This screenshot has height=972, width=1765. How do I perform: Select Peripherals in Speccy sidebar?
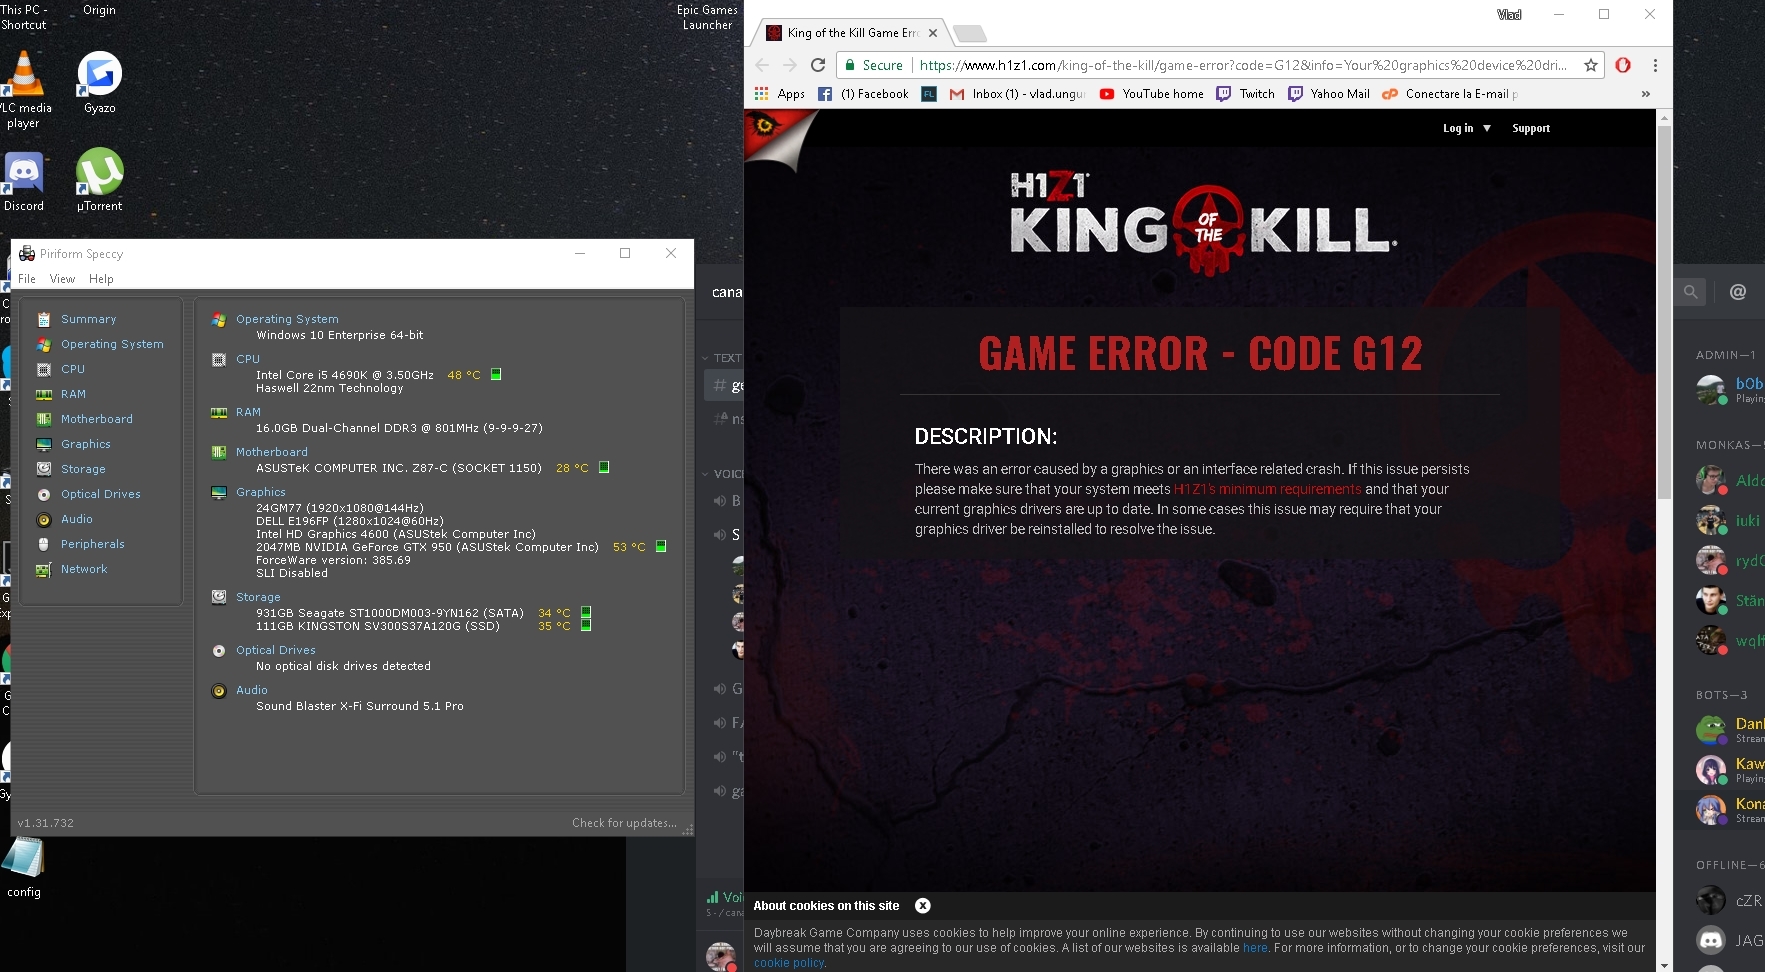coord(93,544)
